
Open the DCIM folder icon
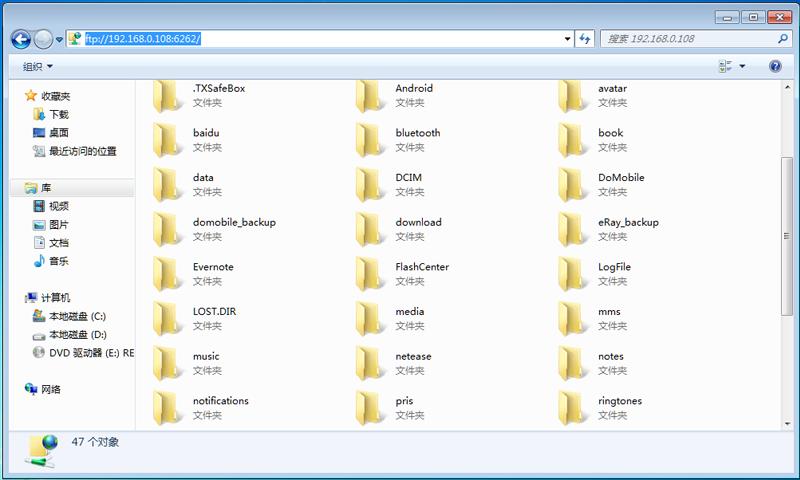pos(371,184)
